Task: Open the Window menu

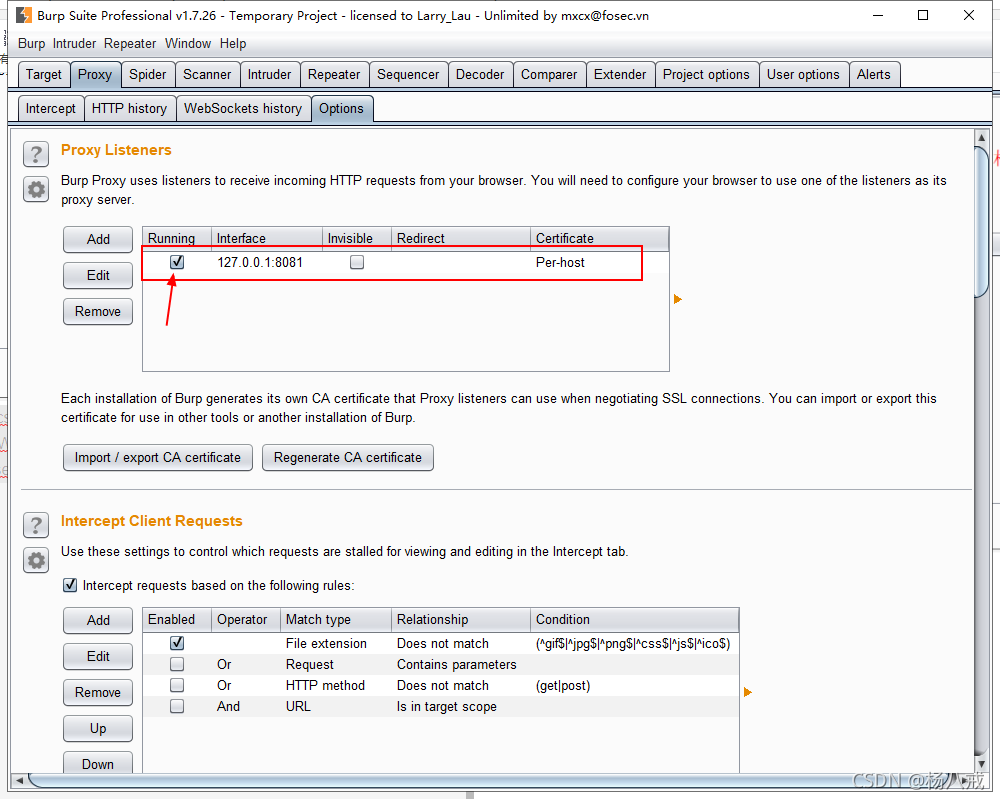Action: tap(188, 43)
